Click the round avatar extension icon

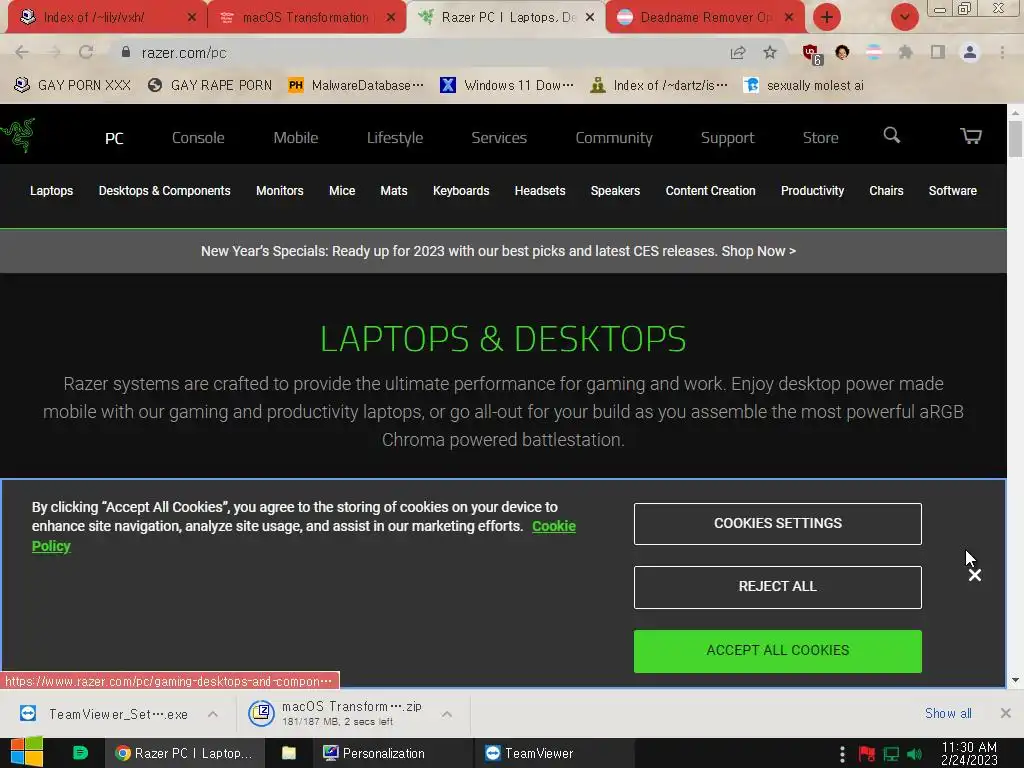point(842,52)
